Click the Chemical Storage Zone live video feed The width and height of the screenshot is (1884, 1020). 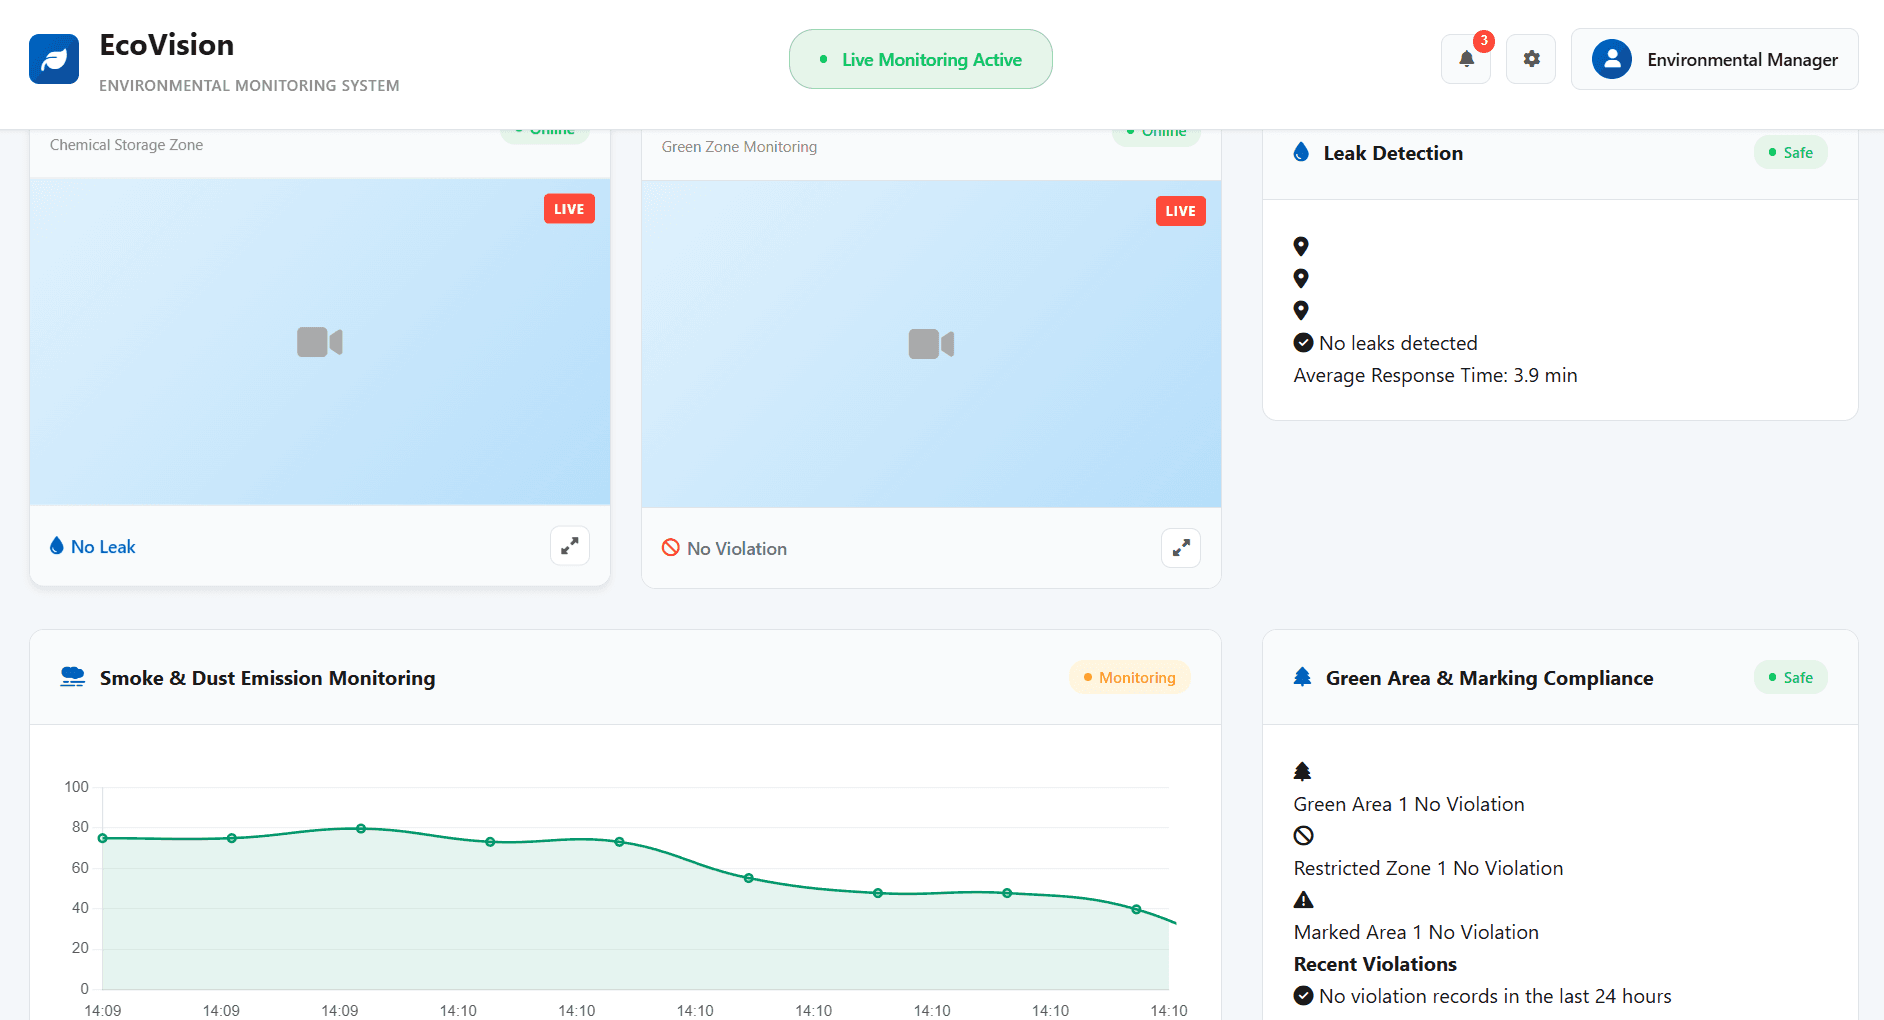click(320, 342)
